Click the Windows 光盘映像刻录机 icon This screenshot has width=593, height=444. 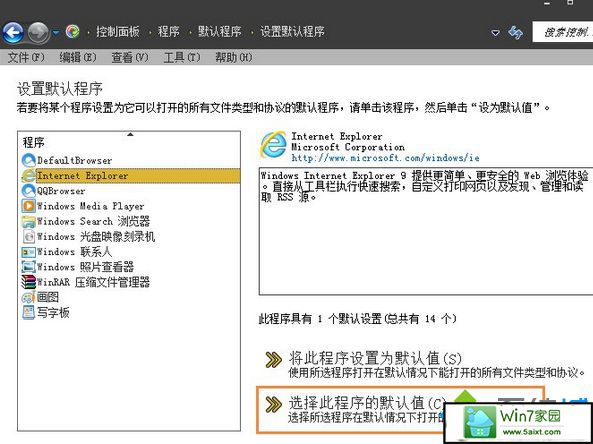(x=28, y=236)
